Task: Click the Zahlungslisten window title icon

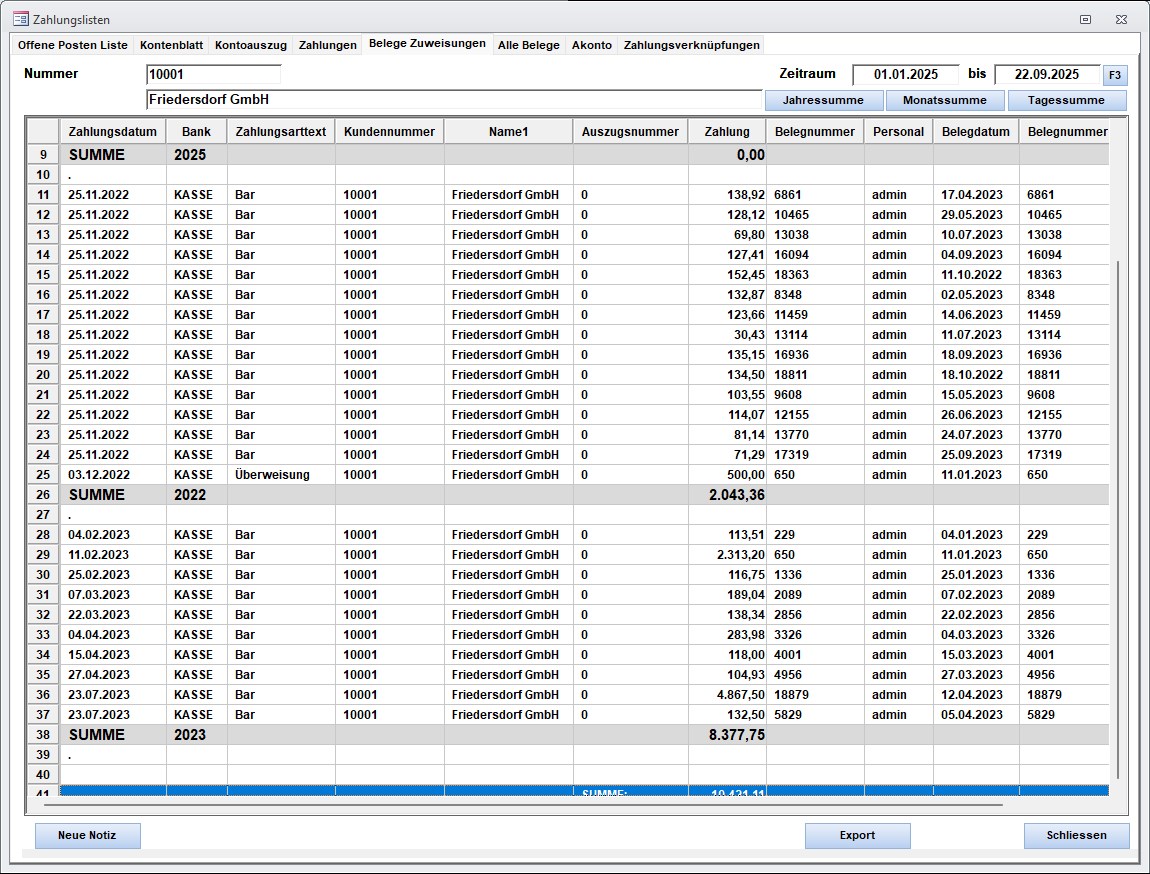Action: pos(19,19)
